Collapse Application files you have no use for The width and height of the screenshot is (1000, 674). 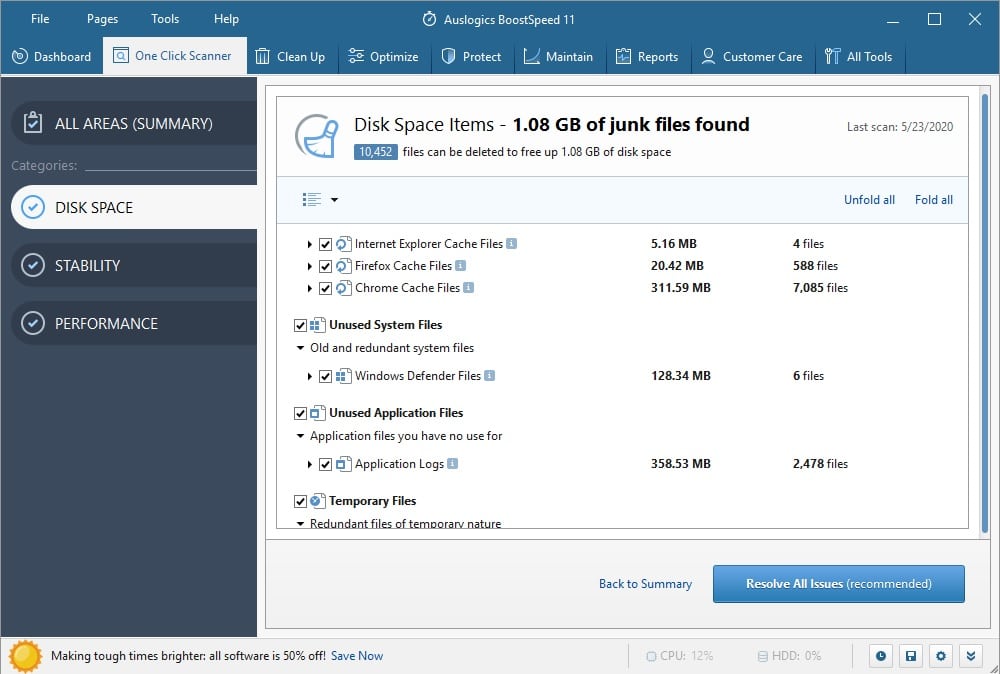(300, 436)
